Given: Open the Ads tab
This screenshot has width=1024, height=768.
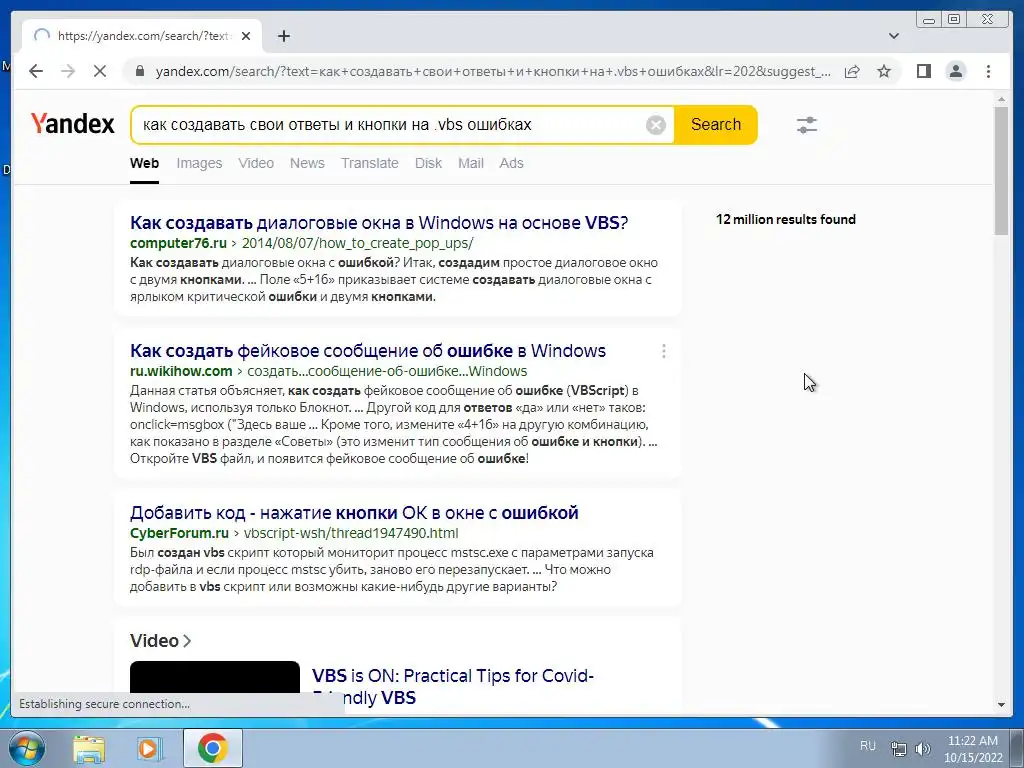Looking at the screenshot, I should 511,163.
